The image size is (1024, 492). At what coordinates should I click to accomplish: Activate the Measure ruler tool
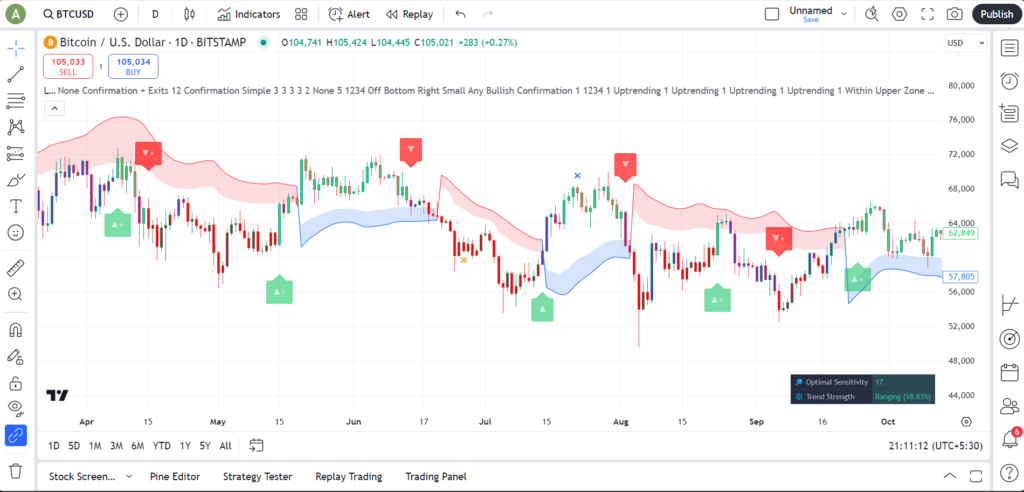(16, 268)
